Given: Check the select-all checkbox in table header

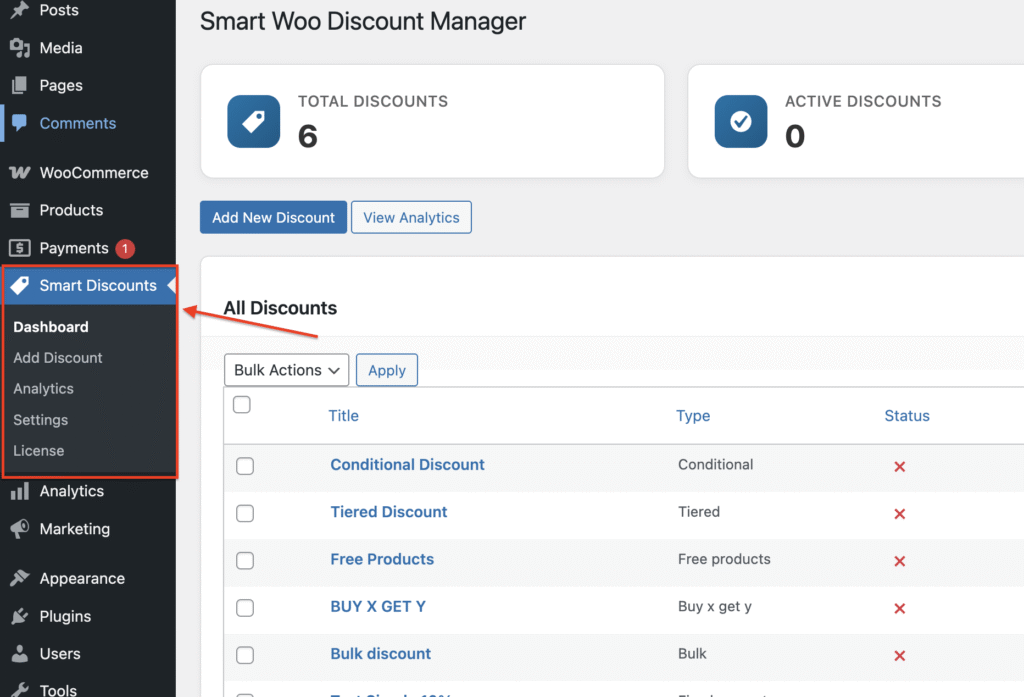Looking at the screenshot, I should click(x=241, y=405).
